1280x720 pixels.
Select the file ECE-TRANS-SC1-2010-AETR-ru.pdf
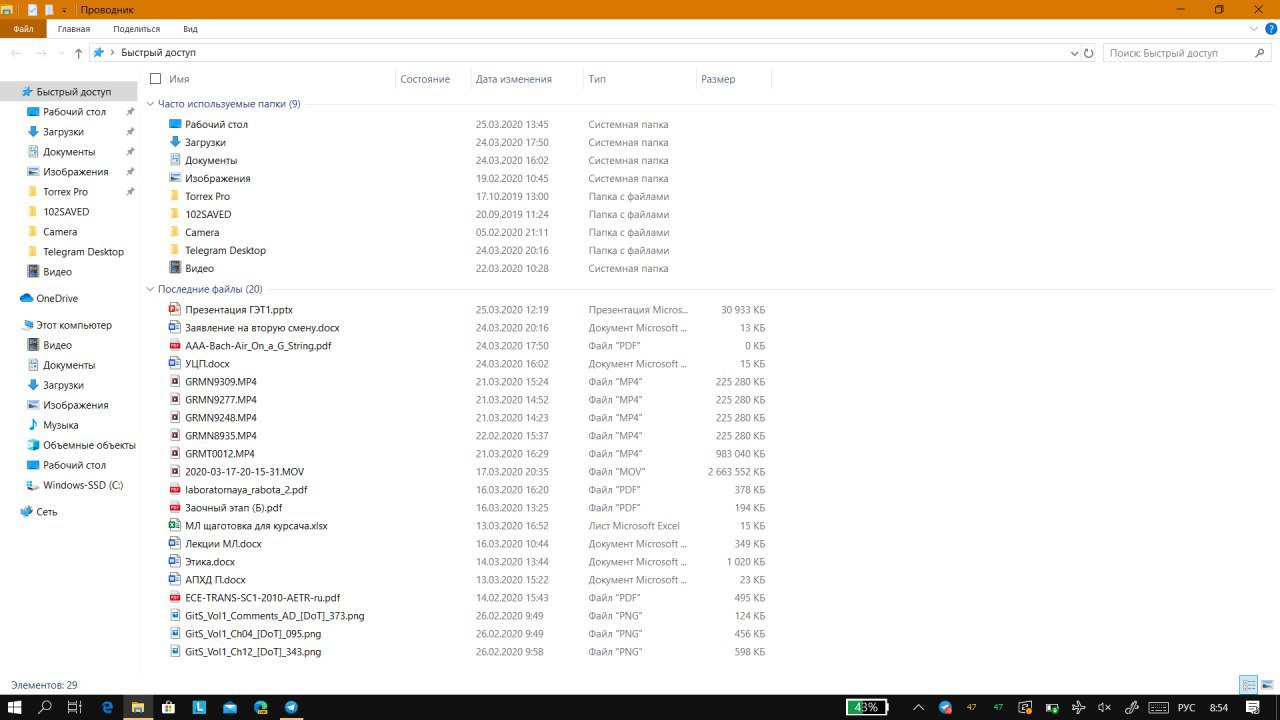pos(262,598)
